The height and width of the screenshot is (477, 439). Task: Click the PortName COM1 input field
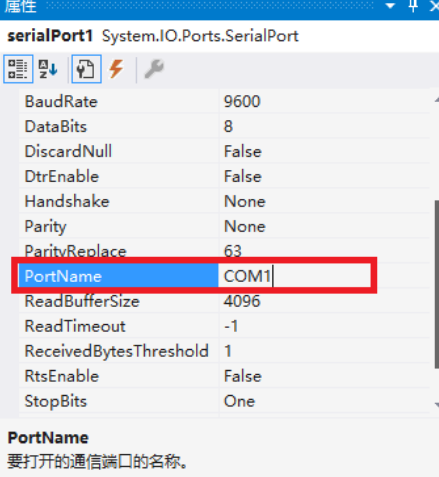294,276
